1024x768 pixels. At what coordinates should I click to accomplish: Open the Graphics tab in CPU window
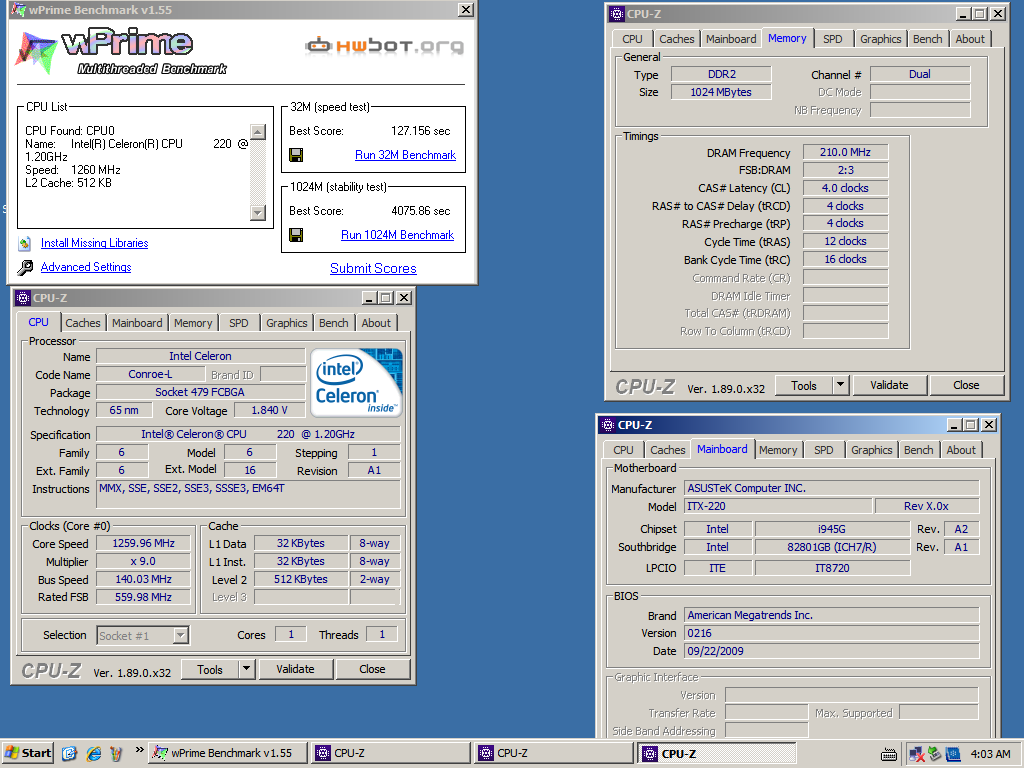click(x=286, y=323)
